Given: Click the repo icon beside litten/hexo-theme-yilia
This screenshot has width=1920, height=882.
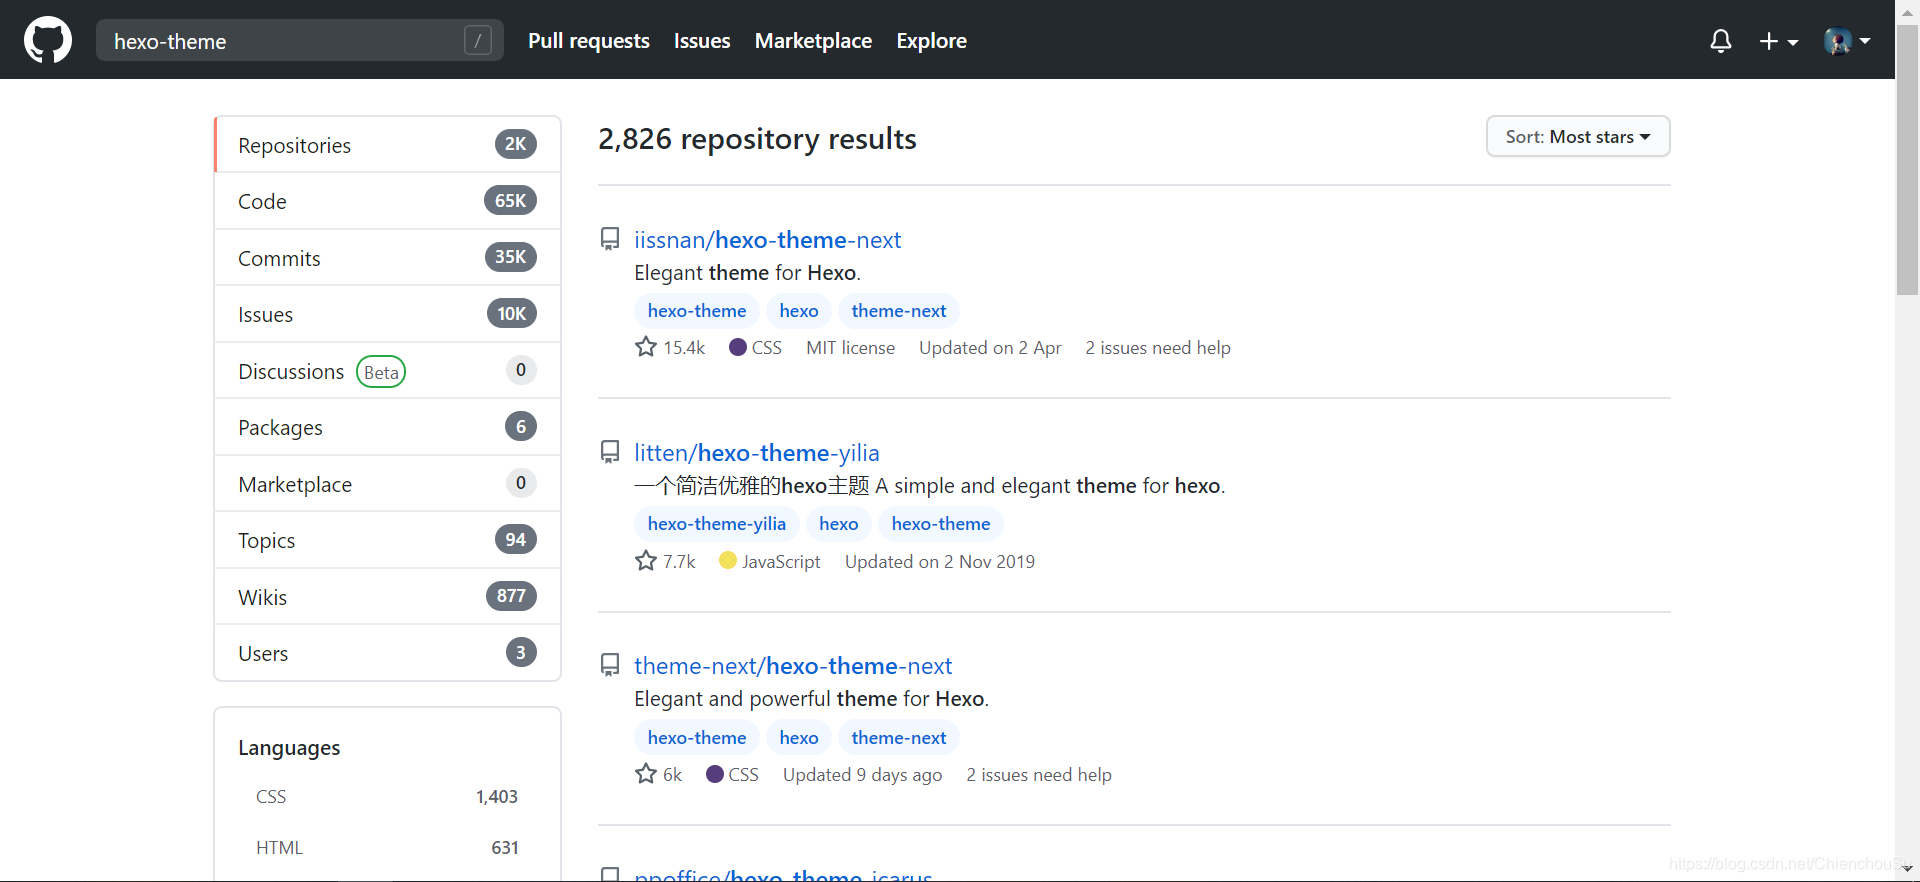Looking at the screenshot, I should click(x=610, y=452).
